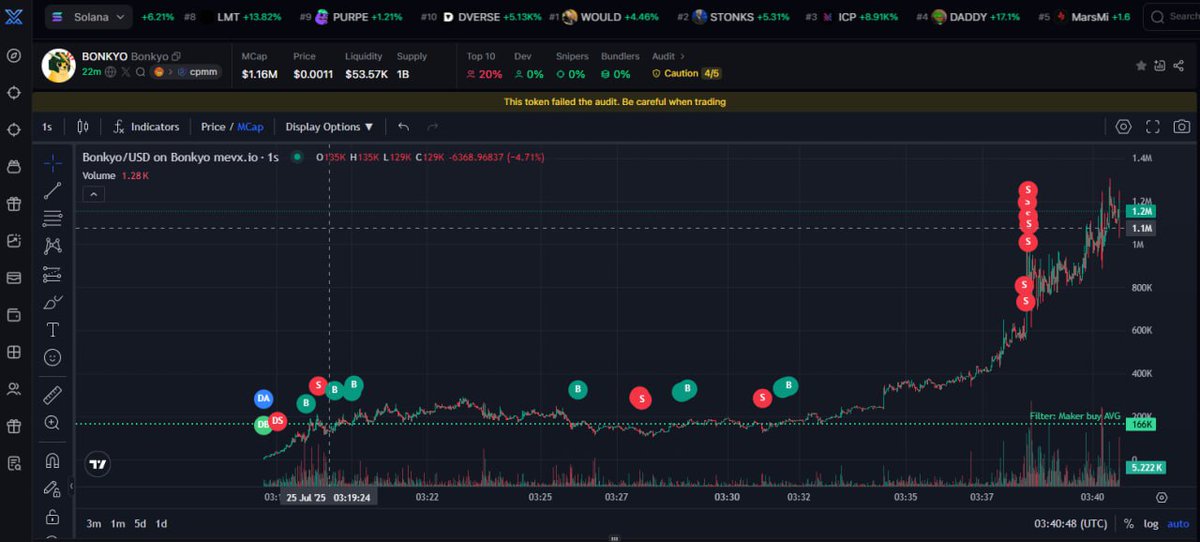The width and height of the screenshot is (1200, 542).
Task: Select the XABCD pattern tool
Action: [x=52, y=246]
